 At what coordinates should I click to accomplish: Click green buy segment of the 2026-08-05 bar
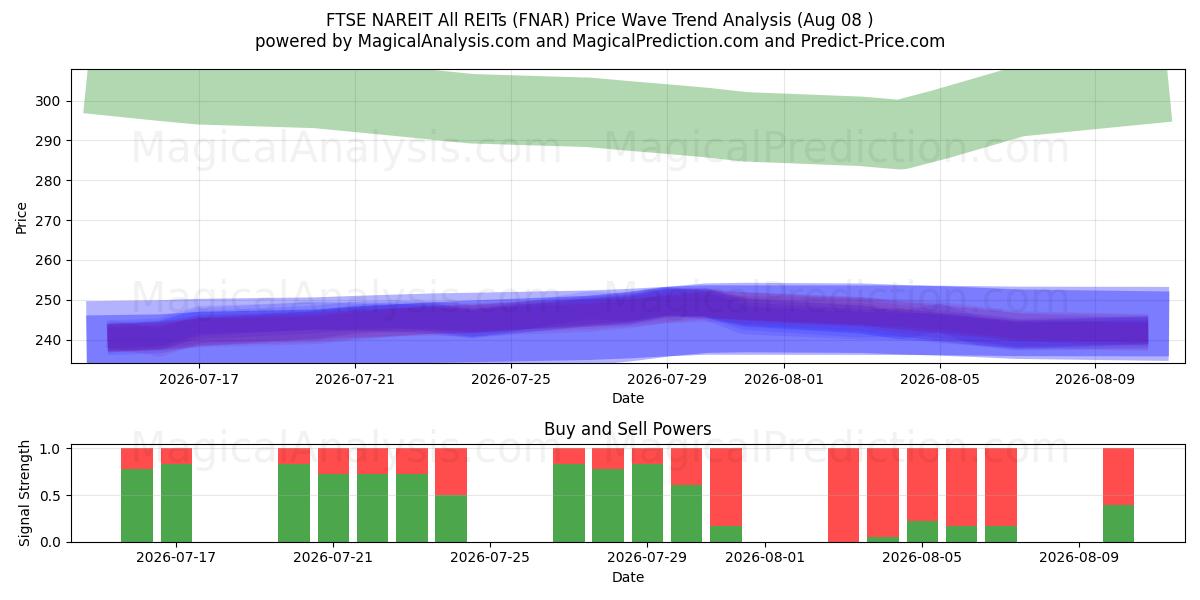click(922, 531)
